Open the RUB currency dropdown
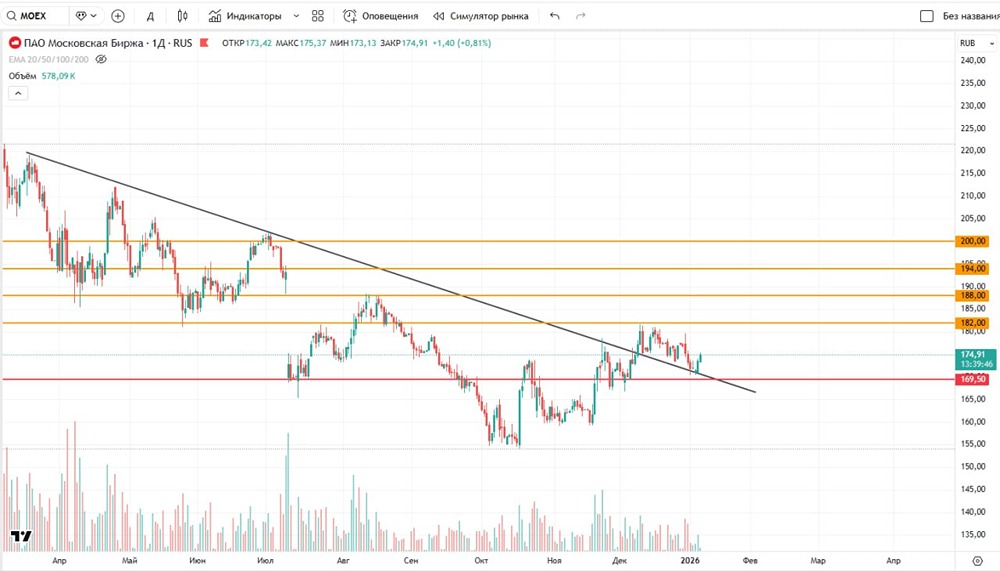This screenshot has height=571, width=1000. click(976, 43)
